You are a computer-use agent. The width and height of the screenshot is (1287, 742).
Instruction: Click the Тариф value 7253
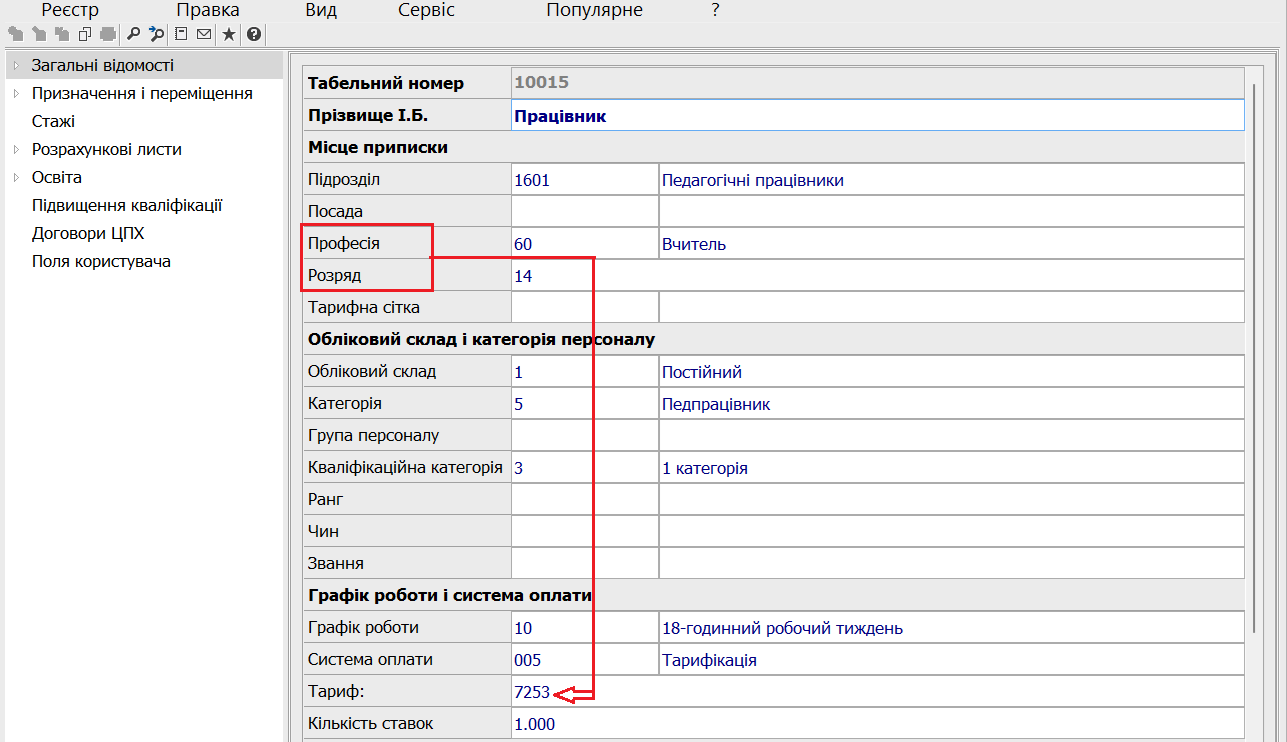click(x=877, y=692)
